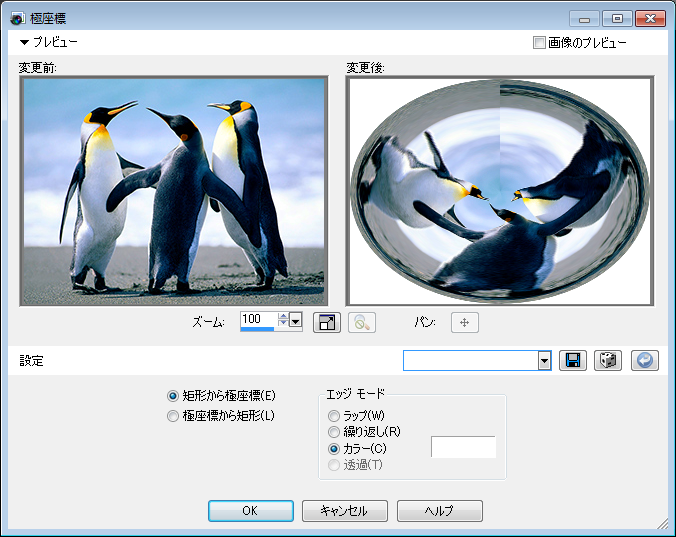Screen dimensions: 676x537
Task: Choose ラップ(W) edge mode
Action: tap(357, 416)
